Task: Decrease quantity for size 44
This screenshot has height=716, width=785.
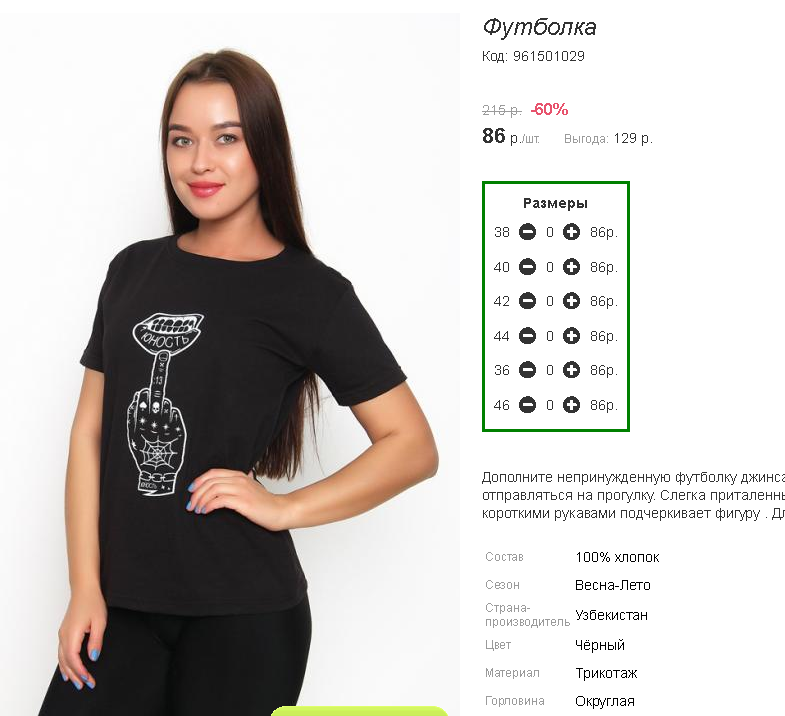Action: coord(527,335)
